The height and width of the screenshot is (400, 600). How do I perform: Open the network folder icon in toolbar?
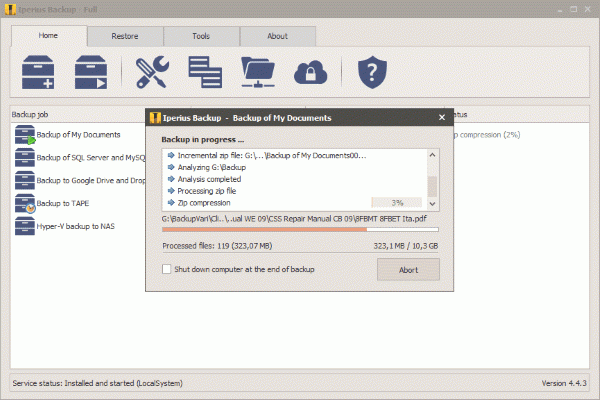257,72
